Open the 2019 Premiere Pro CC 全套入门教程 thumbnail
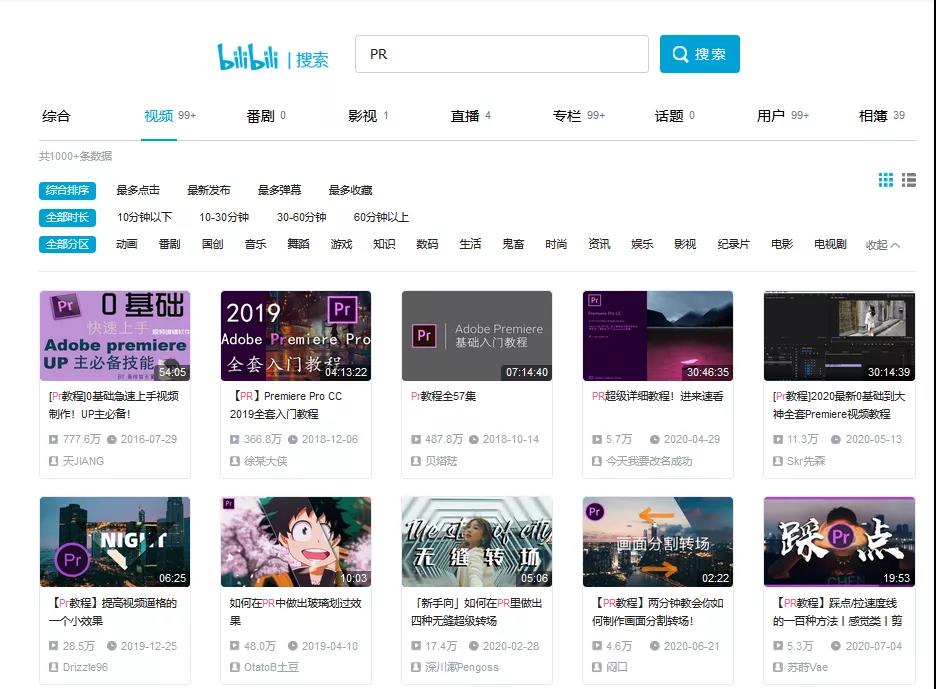Viewport: 936px width, 689px height. click(295, 338)
